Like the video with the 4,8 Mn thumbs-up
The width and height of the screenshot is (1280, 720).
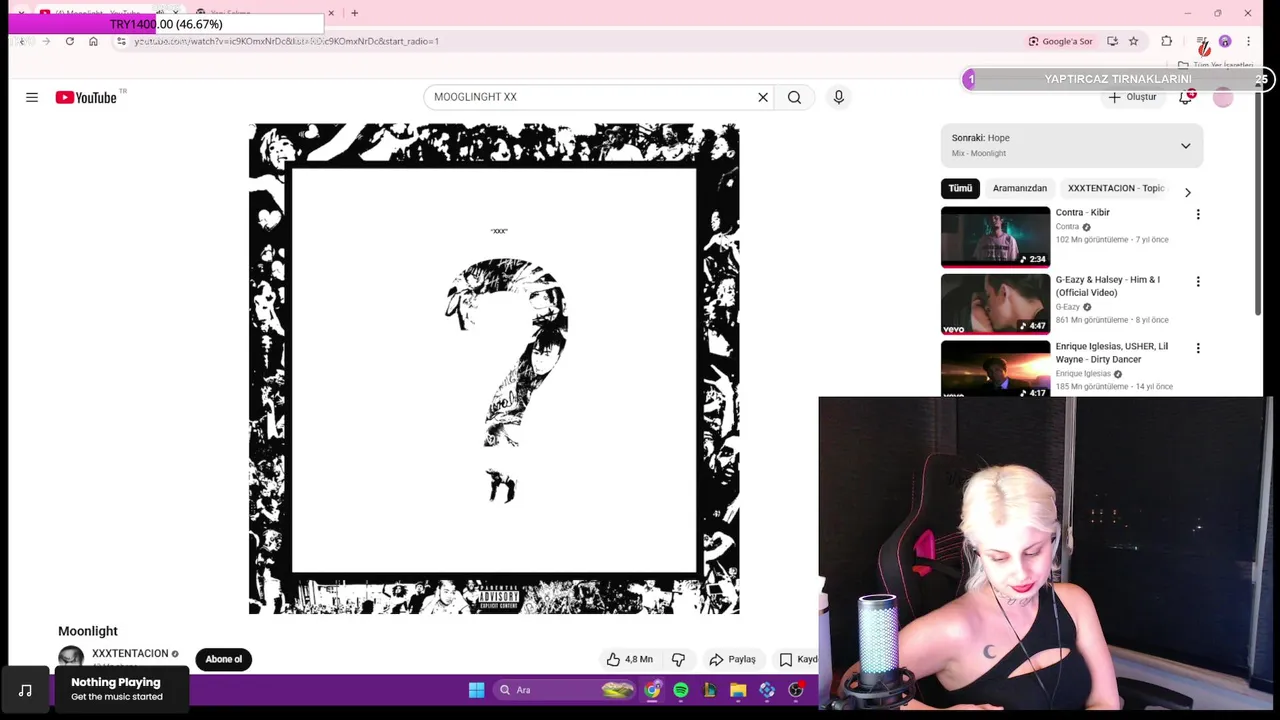(x=630, y=659)
